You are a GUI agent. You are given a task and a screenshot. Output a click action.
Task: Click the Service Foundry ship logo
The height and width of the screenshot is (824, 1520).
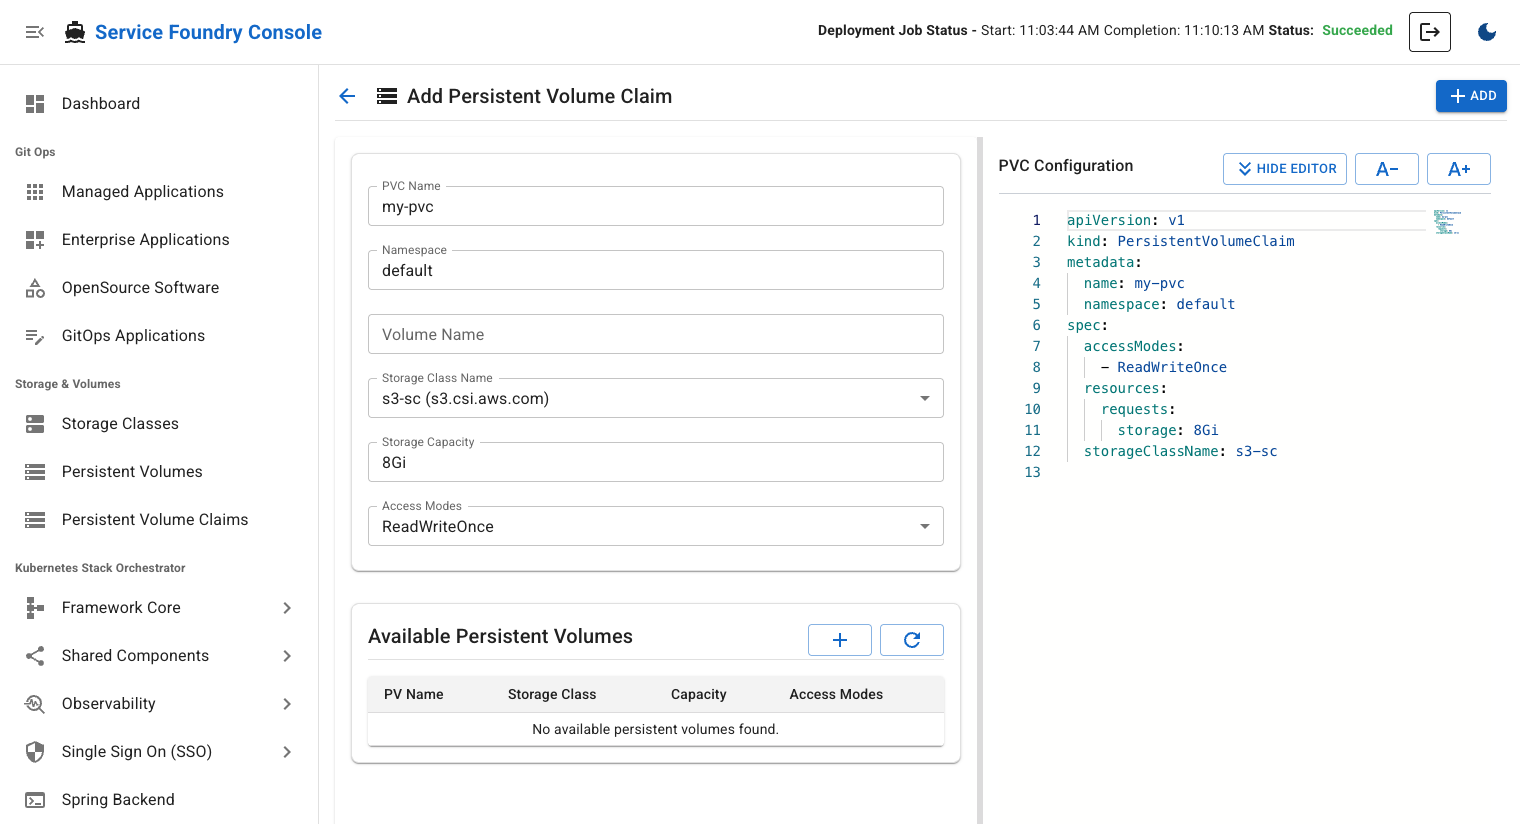(74, 31)
